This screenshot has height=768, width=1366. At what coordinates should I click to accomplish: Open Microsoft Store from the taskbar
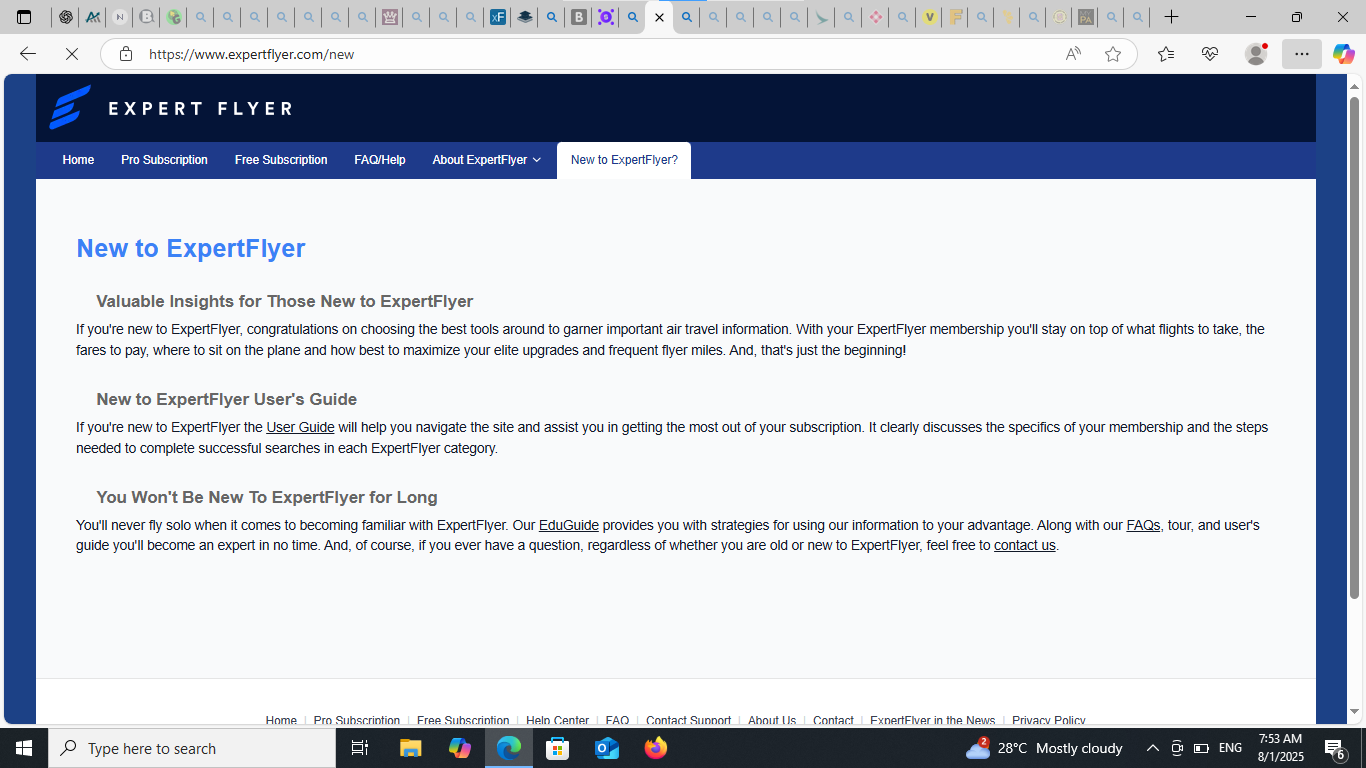point(558,748)
